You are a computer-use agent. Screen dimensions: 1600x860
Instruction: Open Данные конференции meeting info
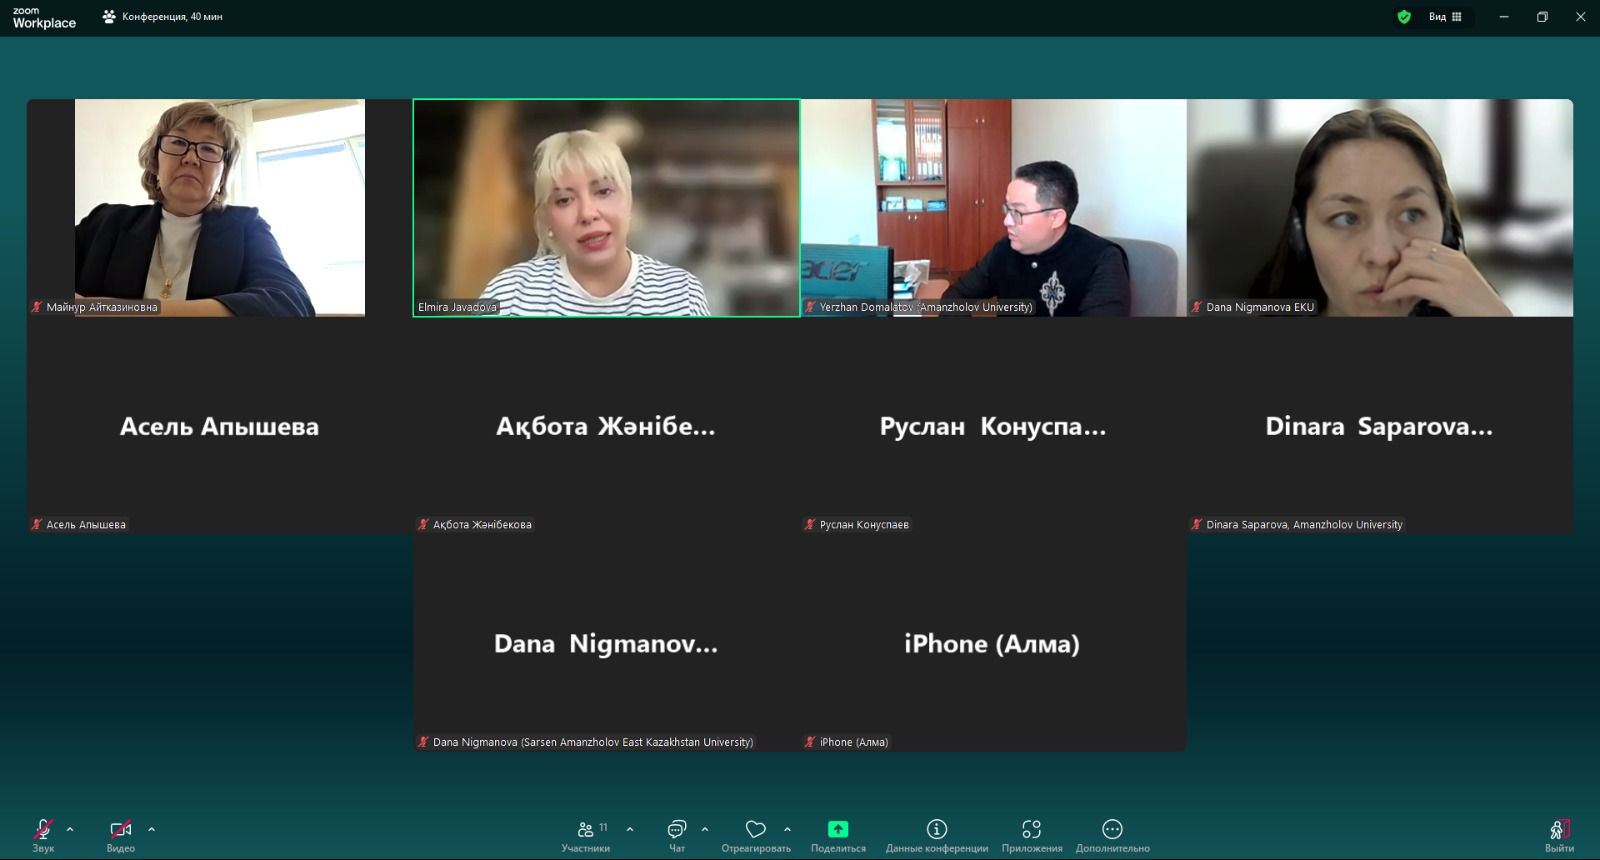point(937,834)
